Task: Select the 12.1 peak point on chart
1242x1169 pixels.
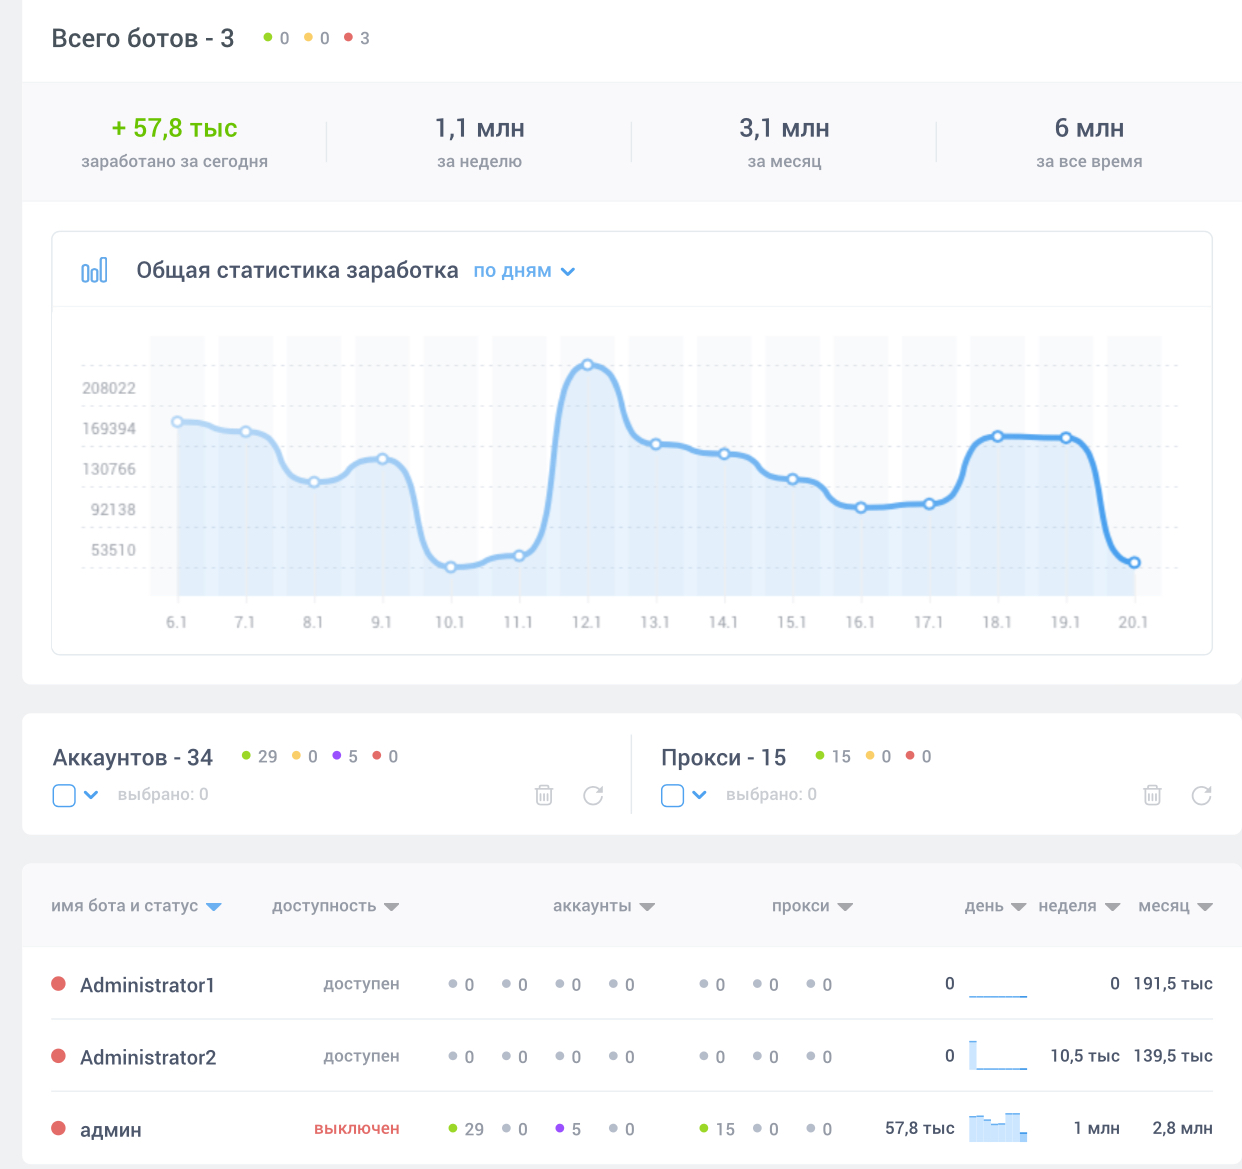Action: point(588,365)
